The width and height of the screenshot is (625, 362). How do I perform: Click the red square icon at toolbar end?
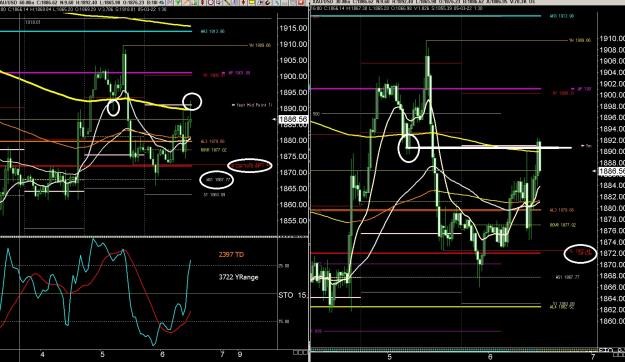301,2
